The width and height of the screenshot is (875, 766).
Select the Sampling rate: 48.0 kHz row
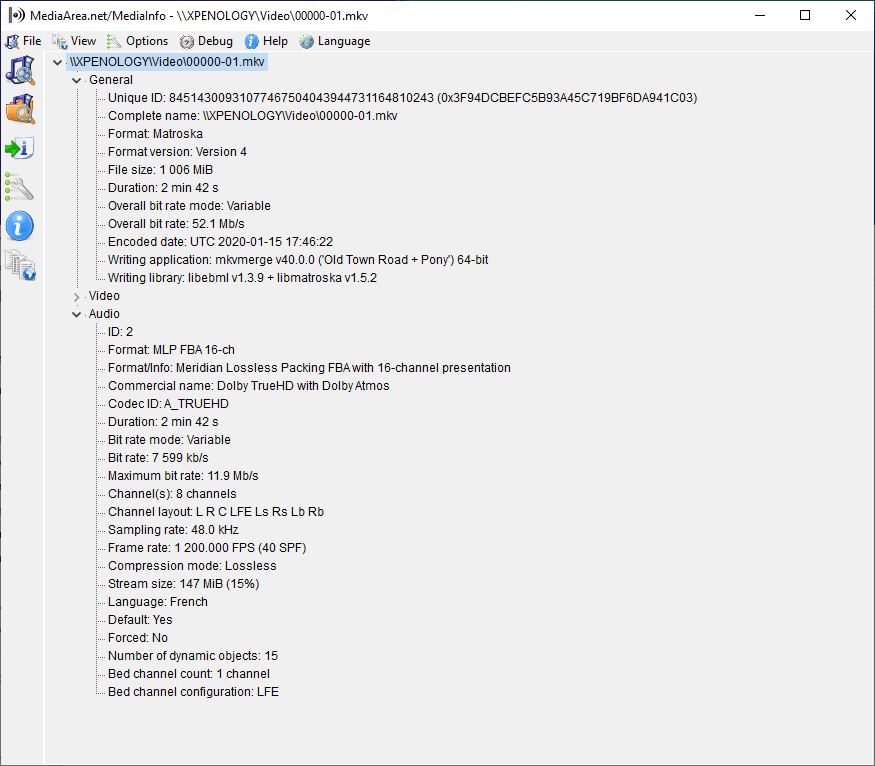pos(173,529)
